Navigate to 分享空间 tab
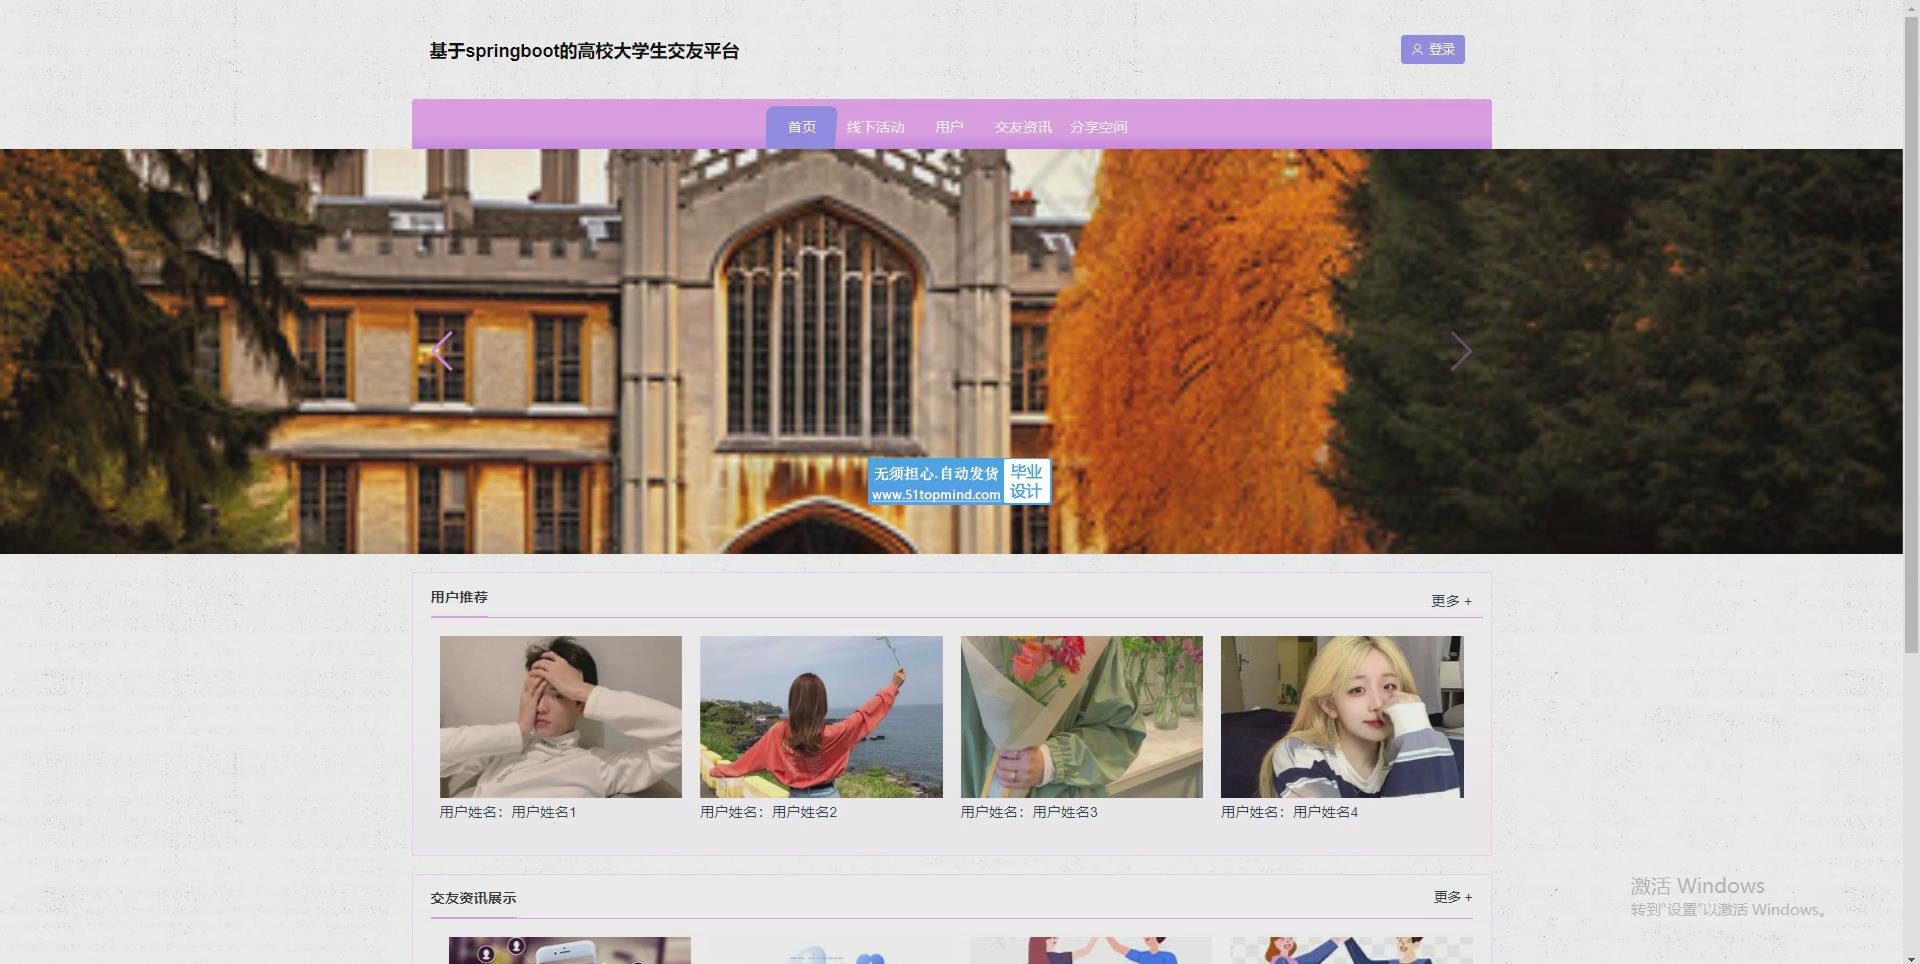 tap(1098, 127)
